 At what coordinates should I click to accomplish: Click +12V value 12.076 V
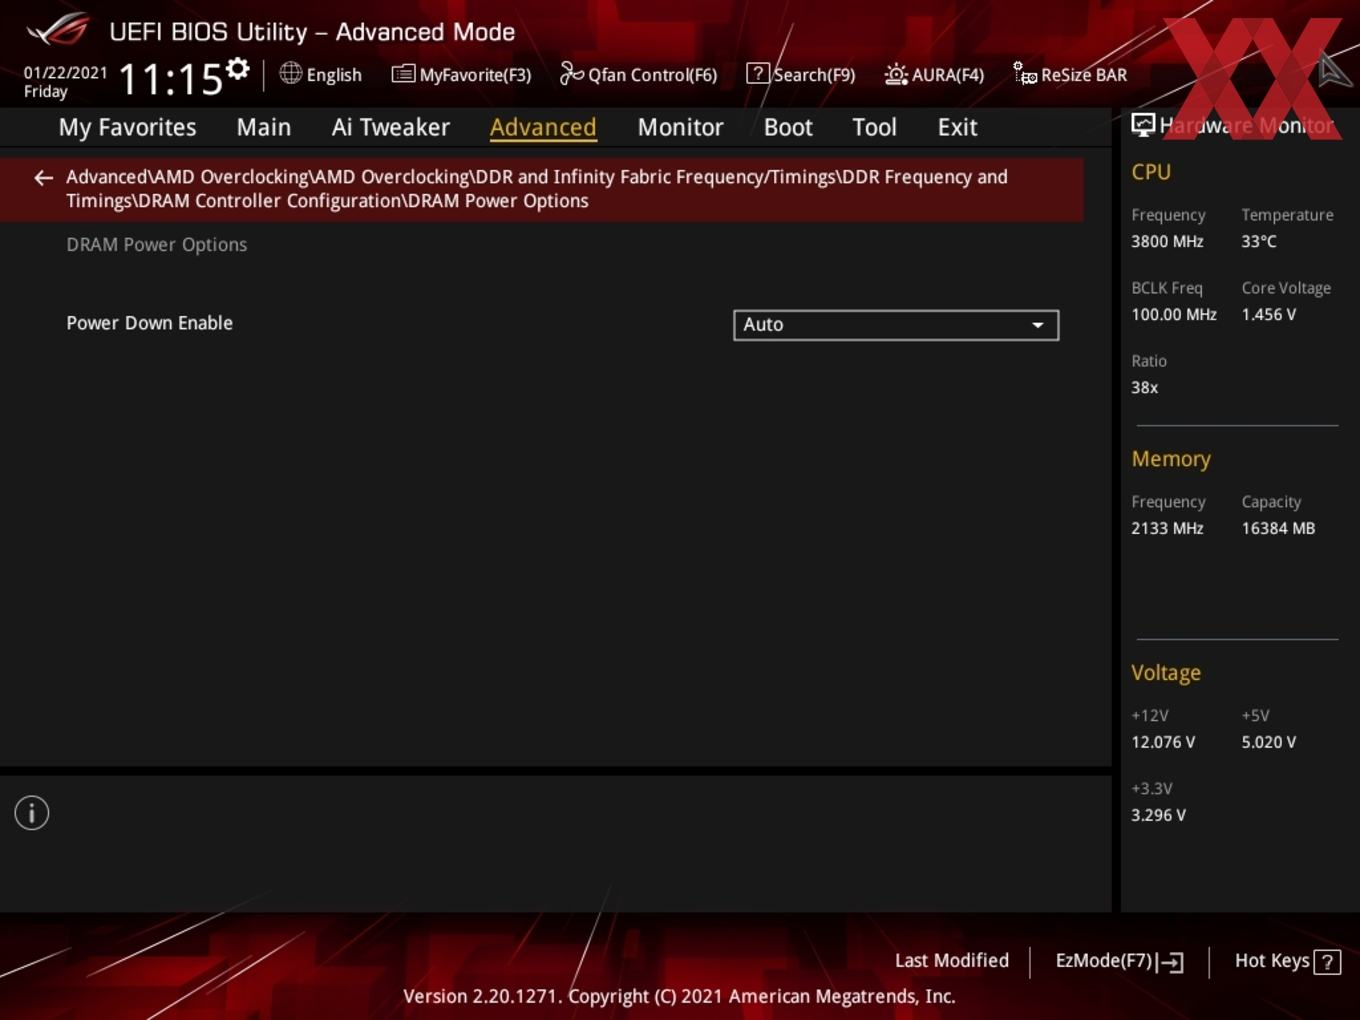[1163, 742]
